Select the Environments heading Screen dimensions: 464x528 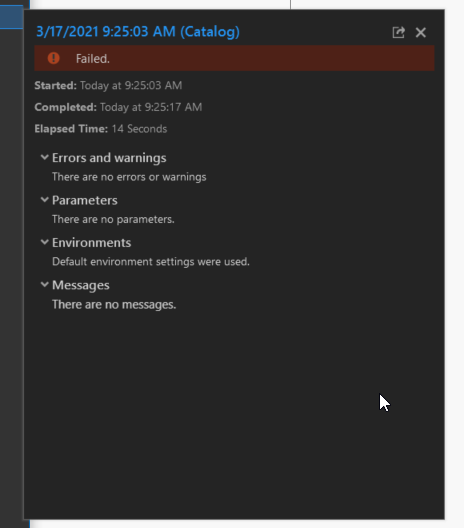pyautogui.click(x=91, y=242)
